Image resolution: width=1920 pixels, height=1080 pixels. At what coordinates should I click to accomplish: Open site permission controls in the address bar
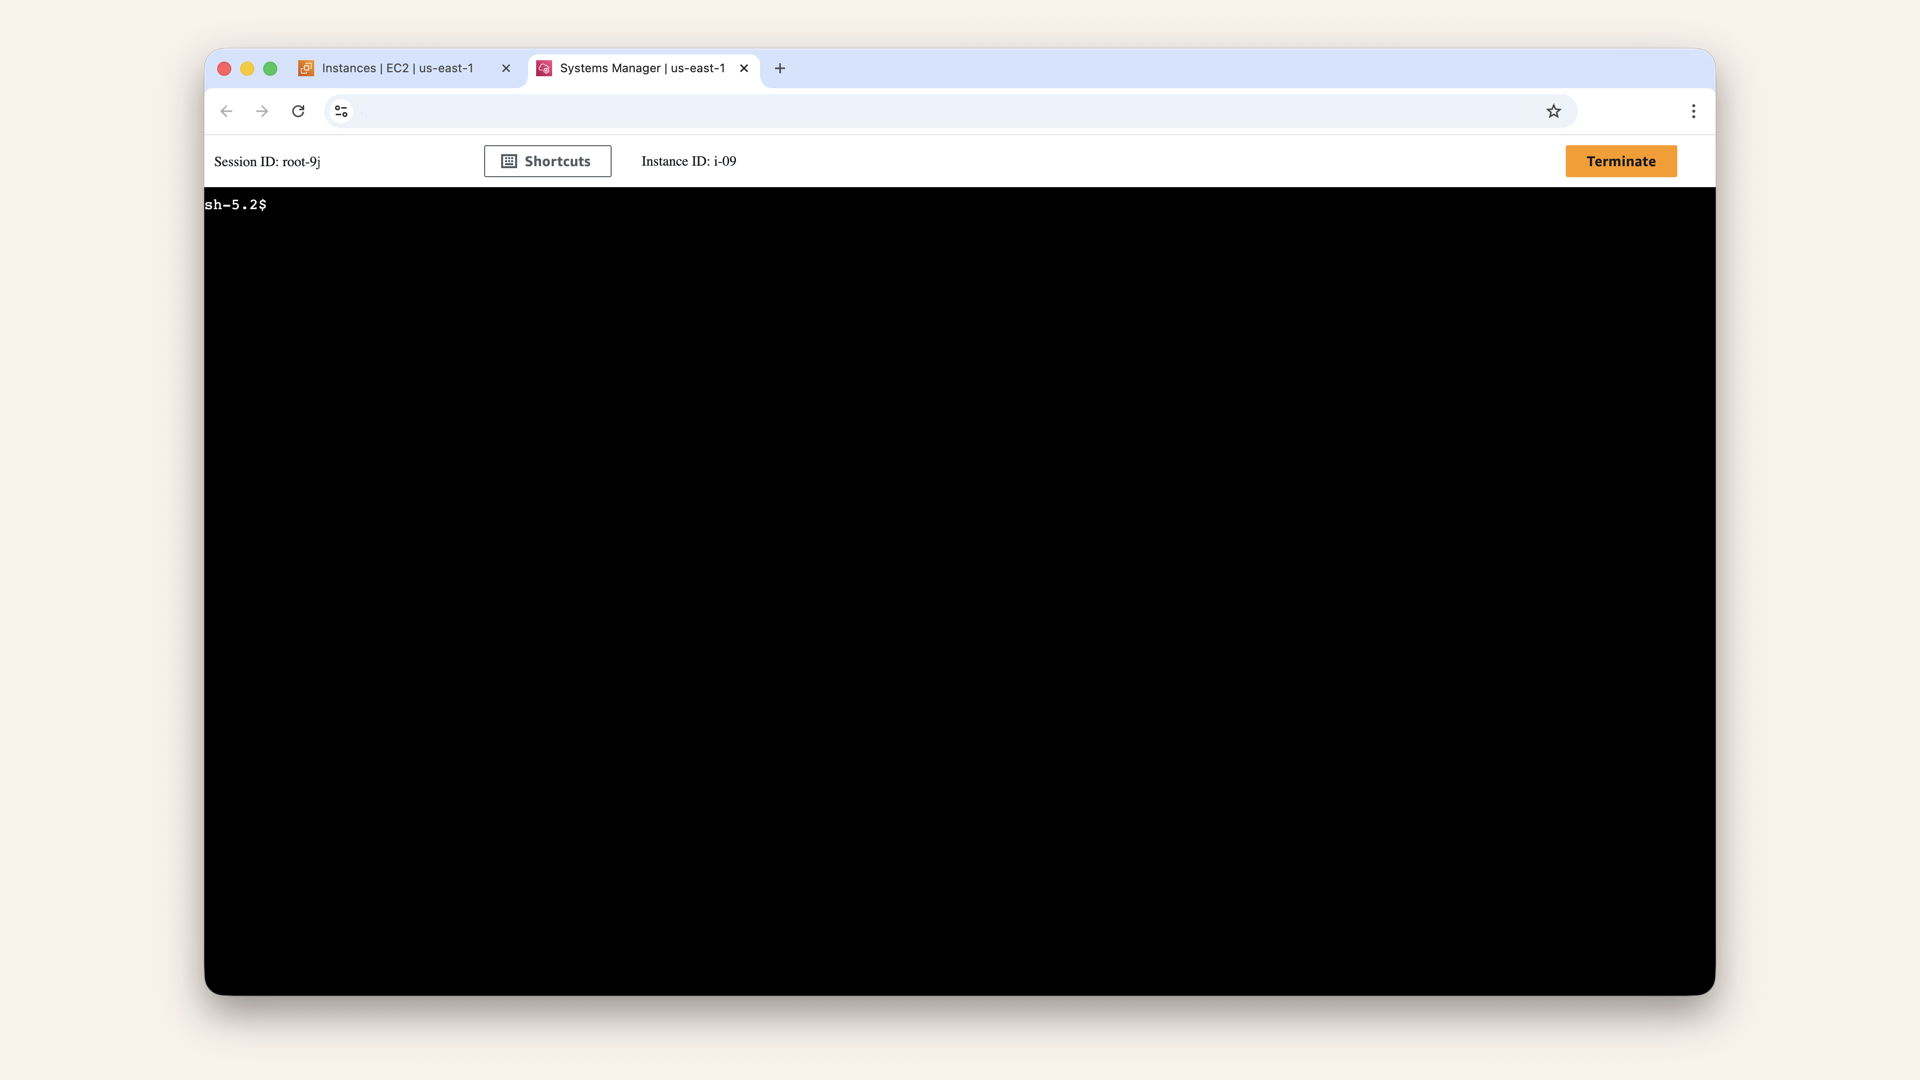(x=341, y=111)
